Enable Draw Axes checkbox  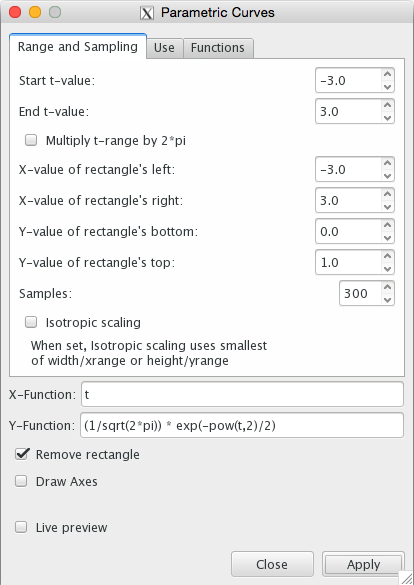[21, 481]
